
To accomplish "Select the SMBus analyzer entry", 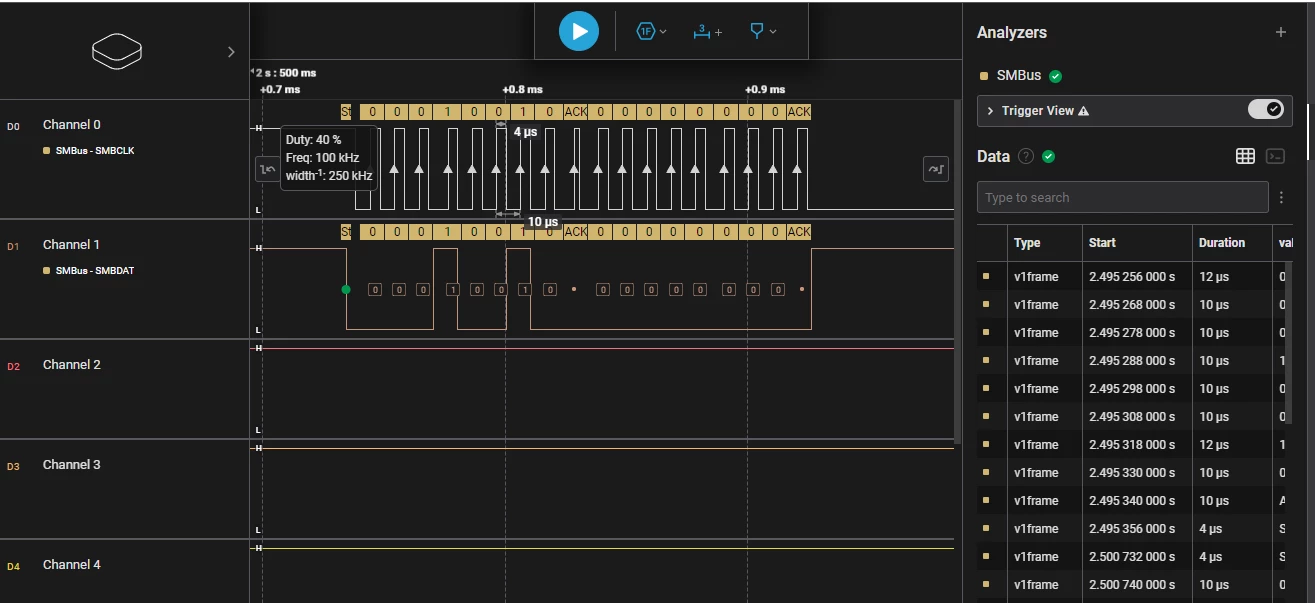I will (1019, 76).
